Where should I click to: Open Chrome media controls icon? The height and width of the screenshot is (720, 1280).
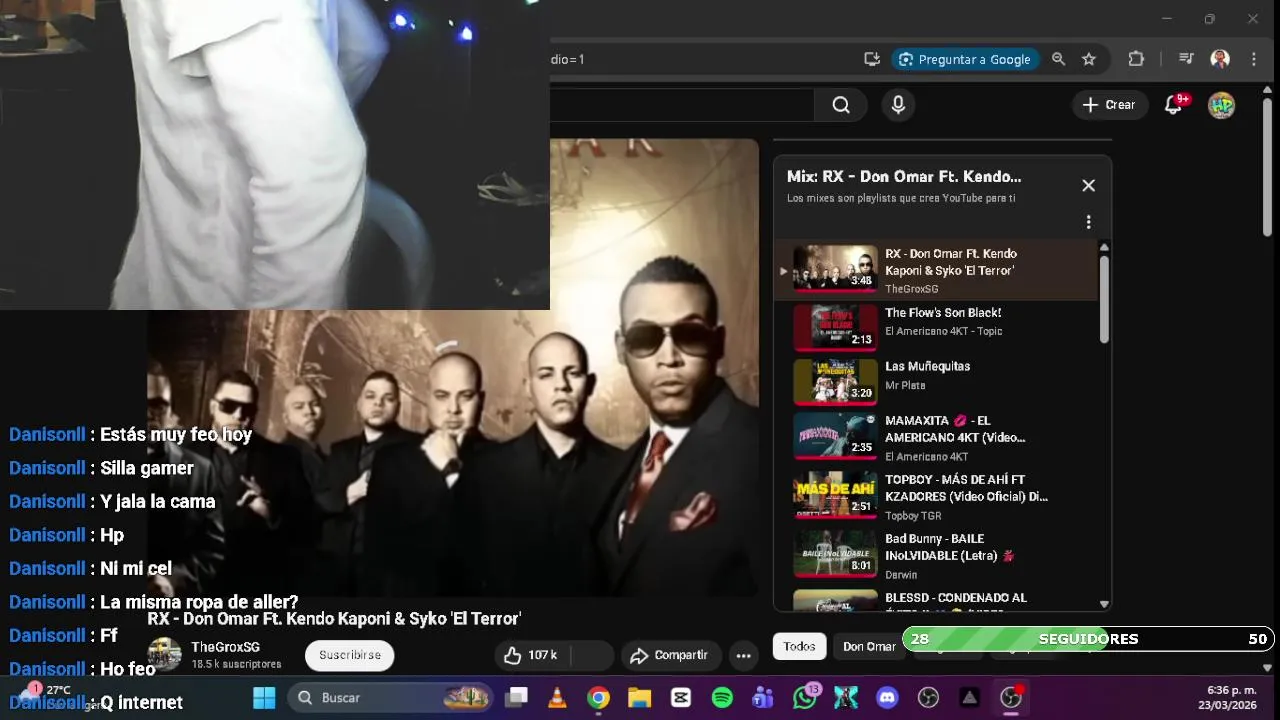(1186, 59)
